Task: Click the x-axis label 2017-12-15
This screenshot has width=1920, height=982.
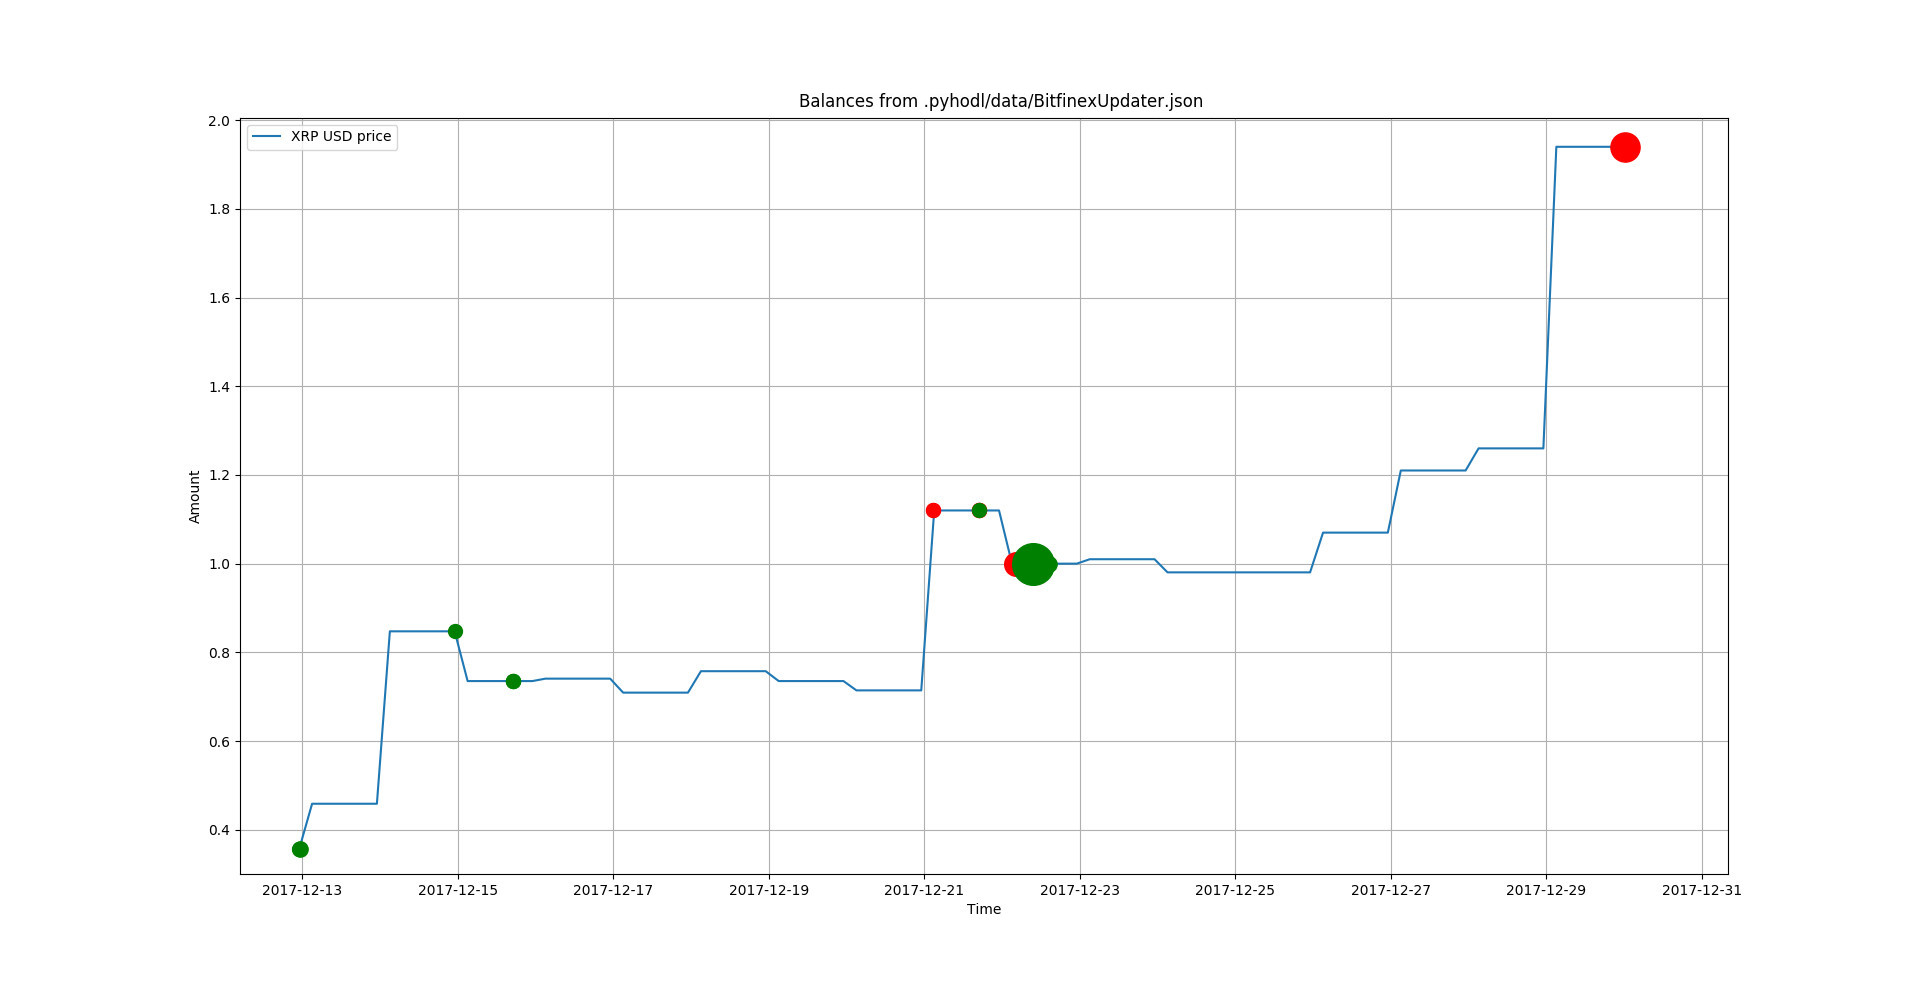Action: [458, 890]
